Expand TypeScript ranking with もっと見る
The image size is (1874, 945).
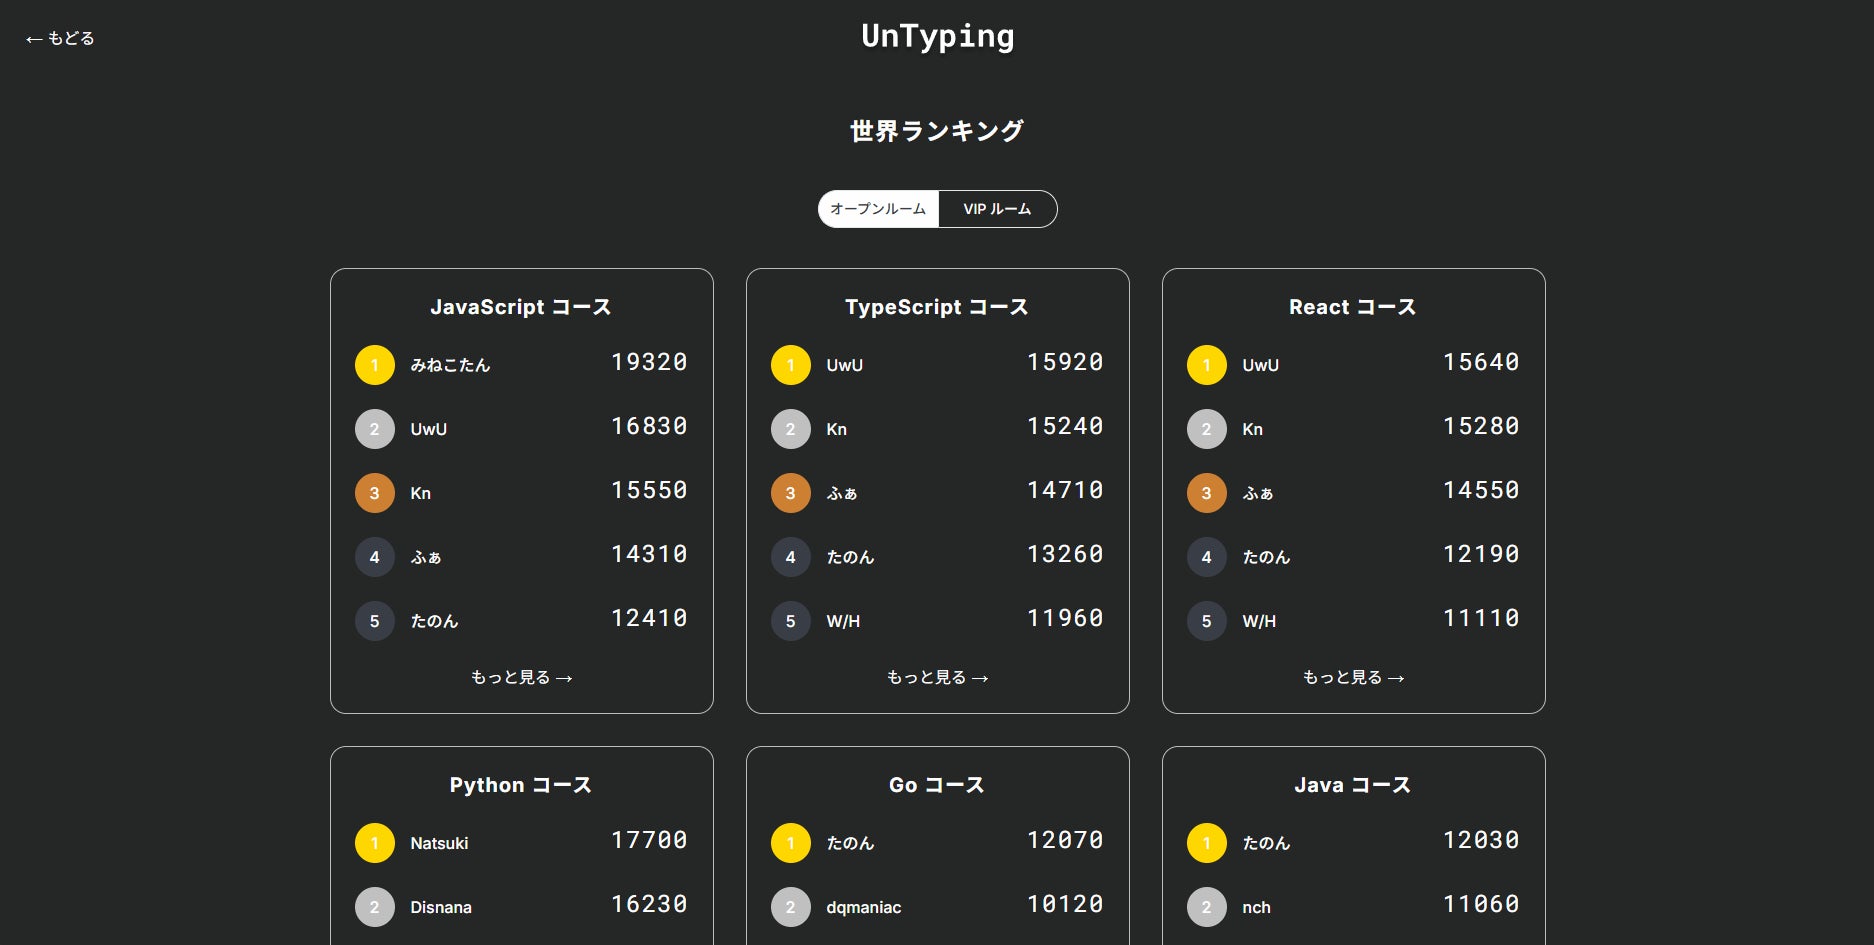[x=937, y=678]
